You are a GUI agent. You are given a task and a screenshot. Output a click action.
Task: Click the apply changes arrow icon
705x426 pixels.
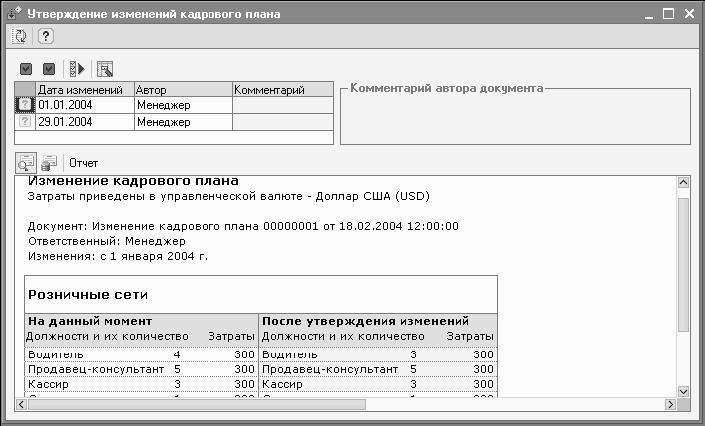point(77,69)
